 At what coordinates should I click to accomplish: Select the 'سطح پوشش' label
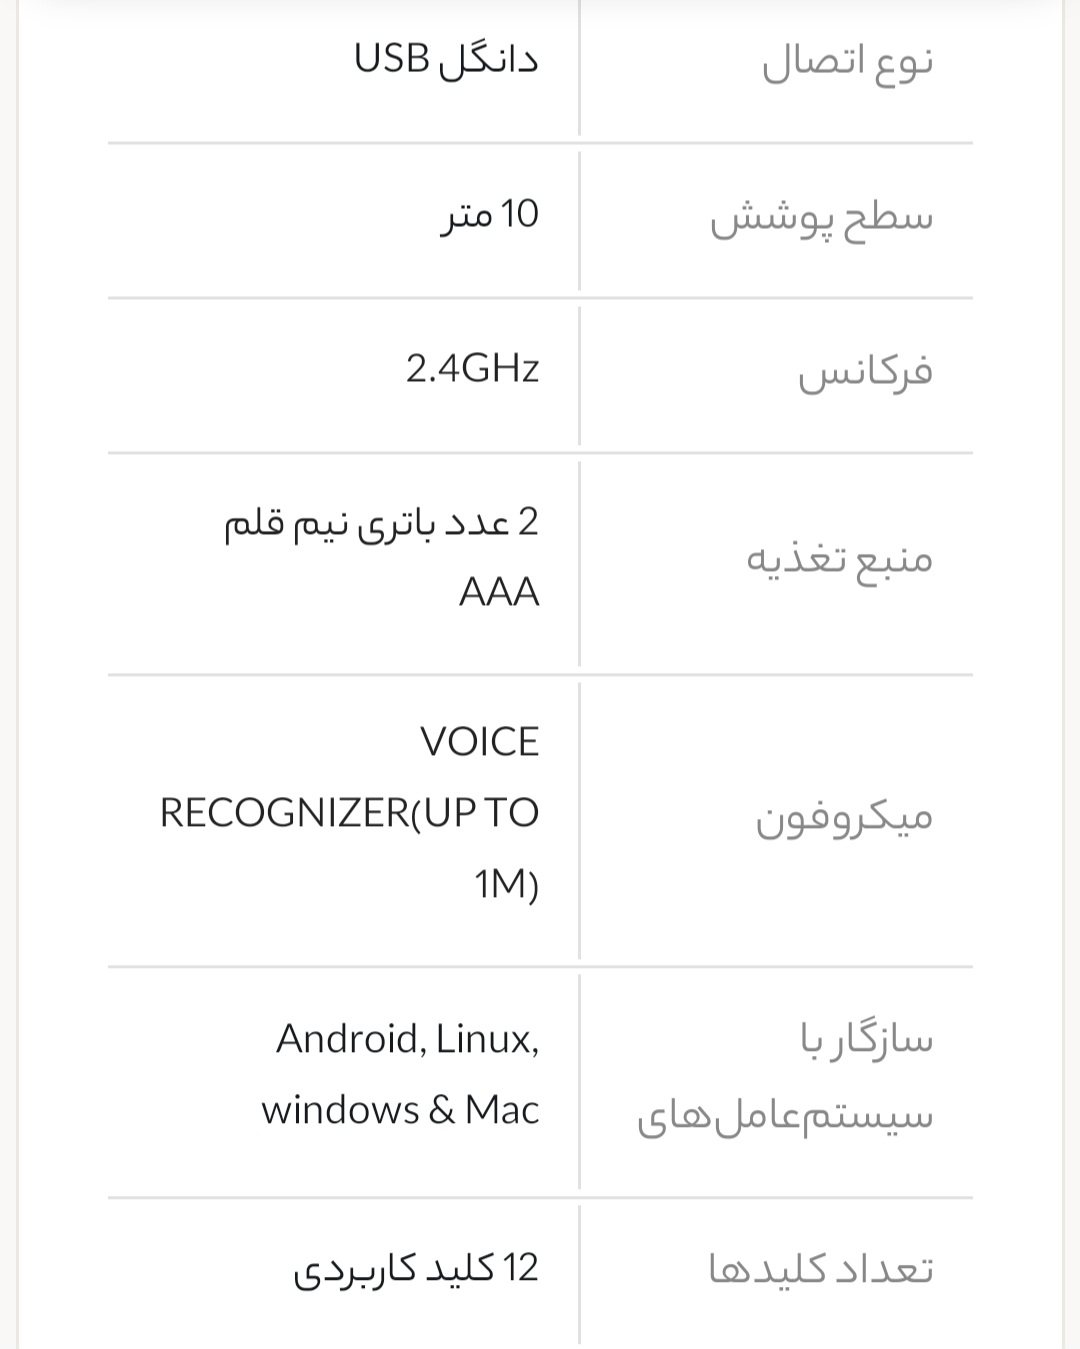coord(821,218)
